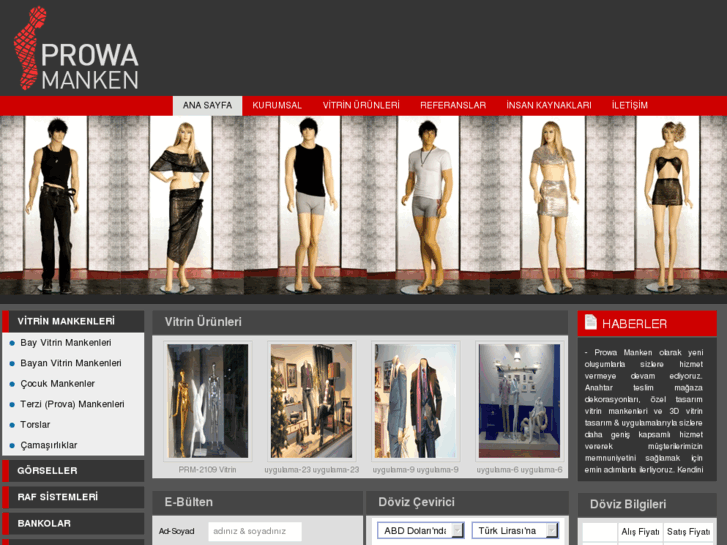Image resolution: width=727 pixels, height=545 pixels.
Task: Click the PRM-2109 Vitrin caption
Action: [x=207, y=470]
